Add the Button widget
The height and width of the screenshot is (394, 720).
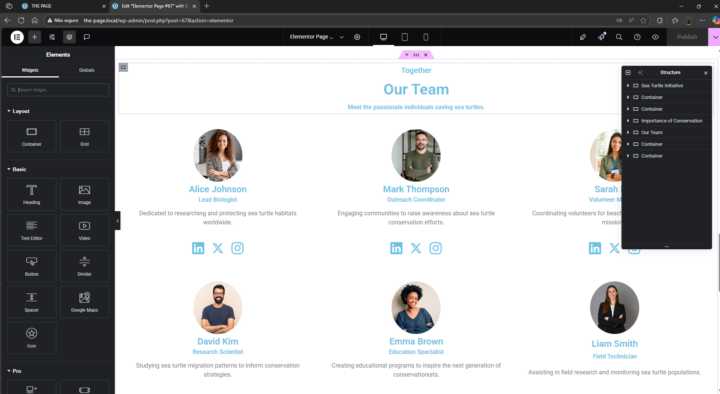coord(32,266)
